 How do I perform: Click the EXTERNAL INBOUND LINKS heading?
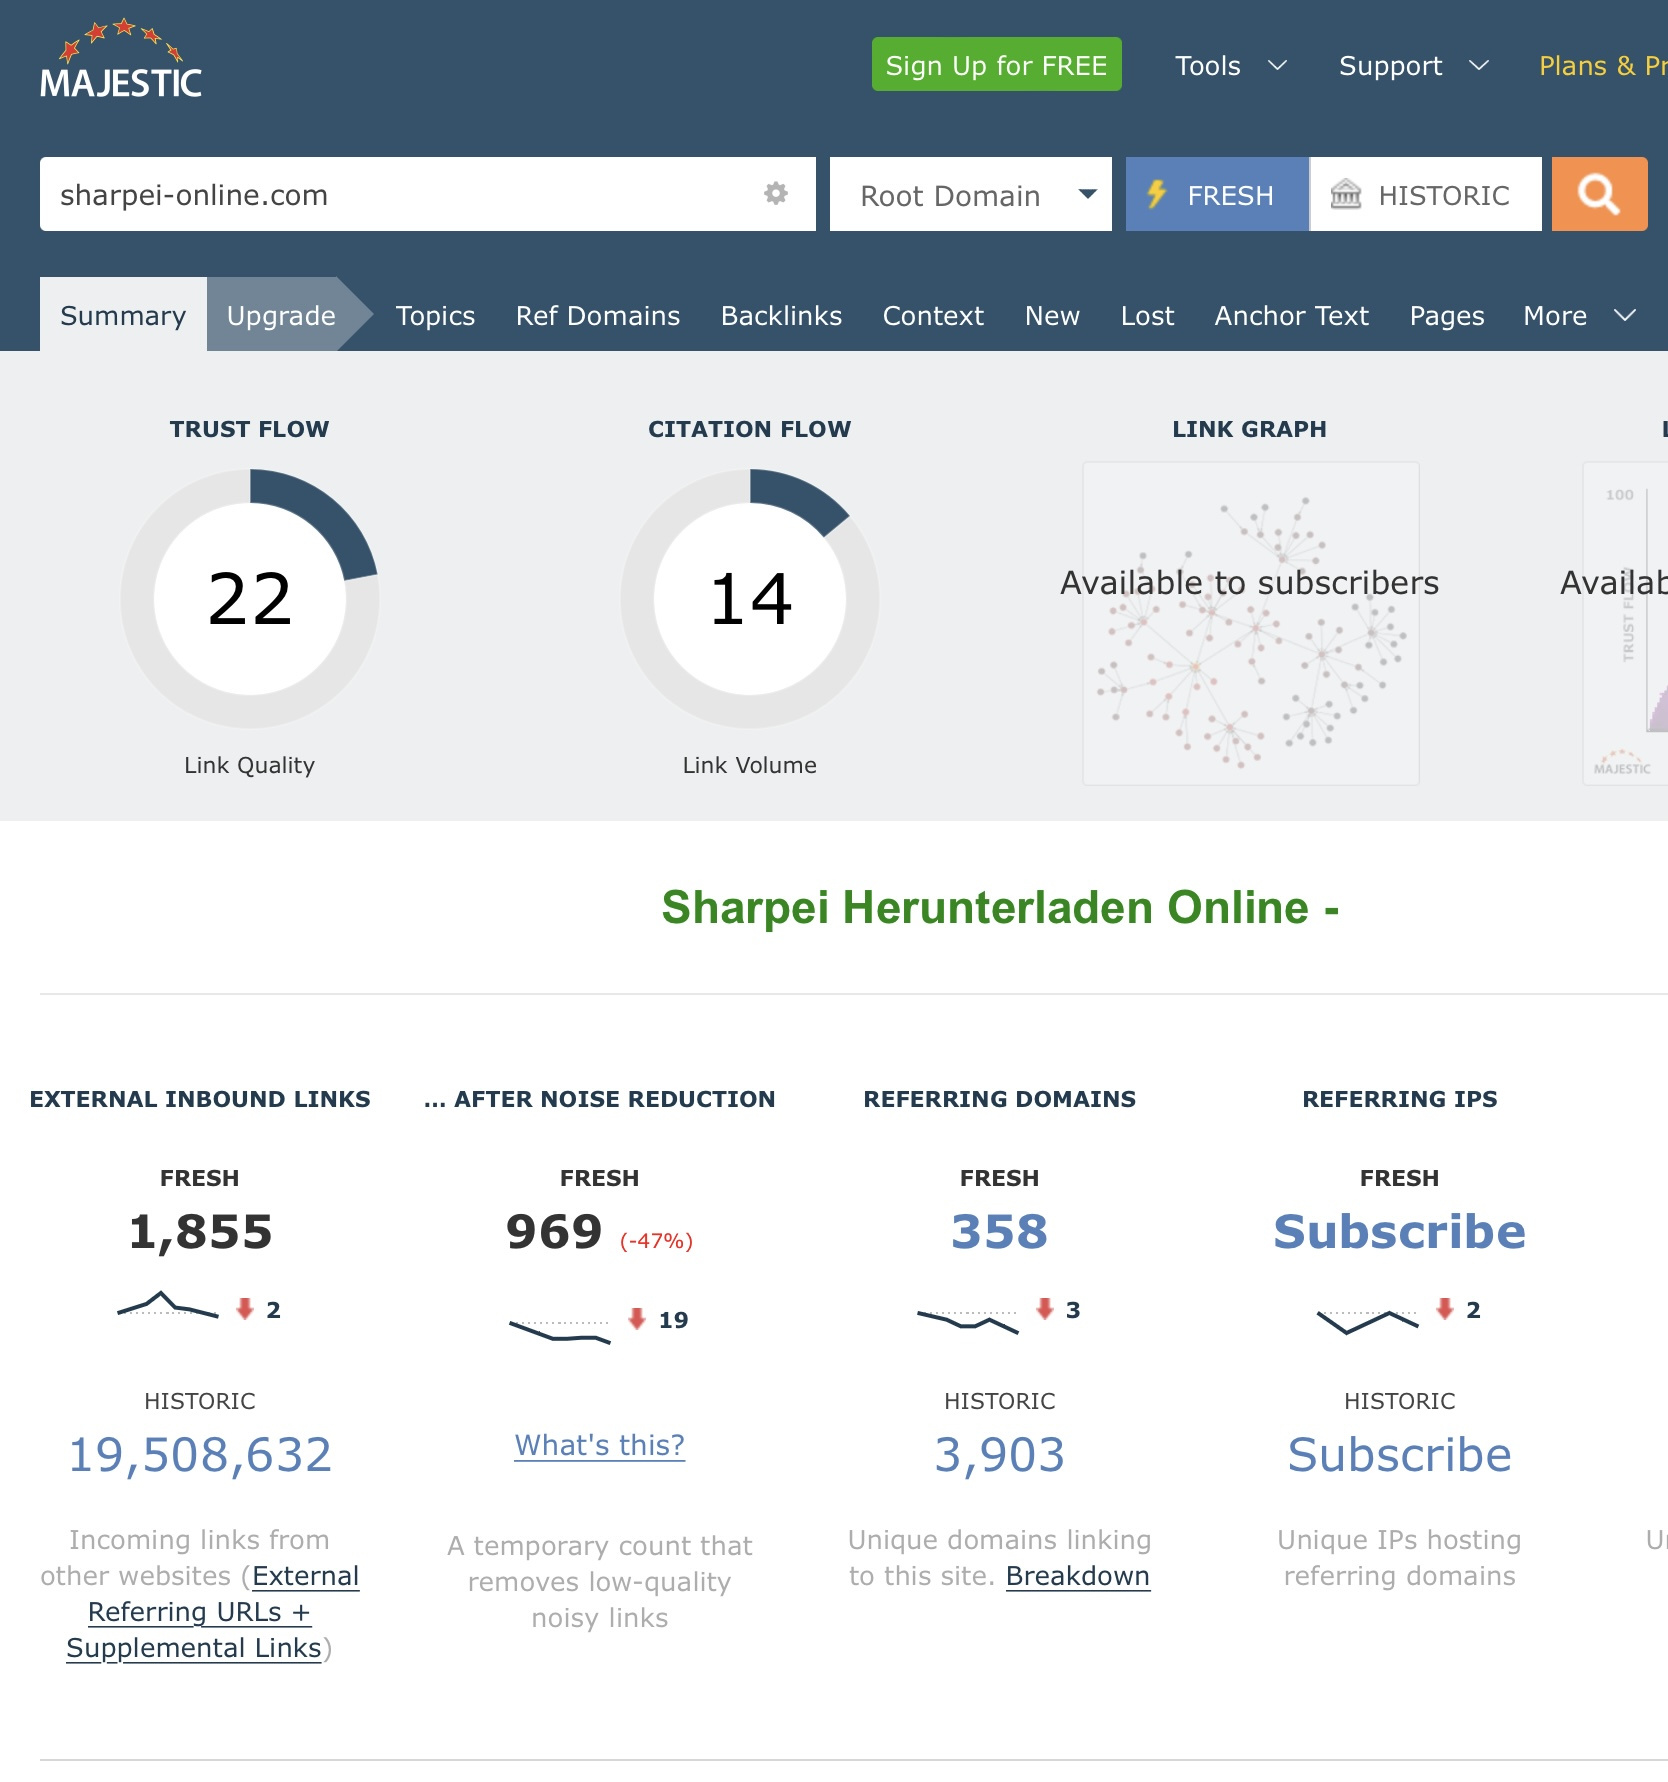pyautogui.click(x=200, y=1099)
